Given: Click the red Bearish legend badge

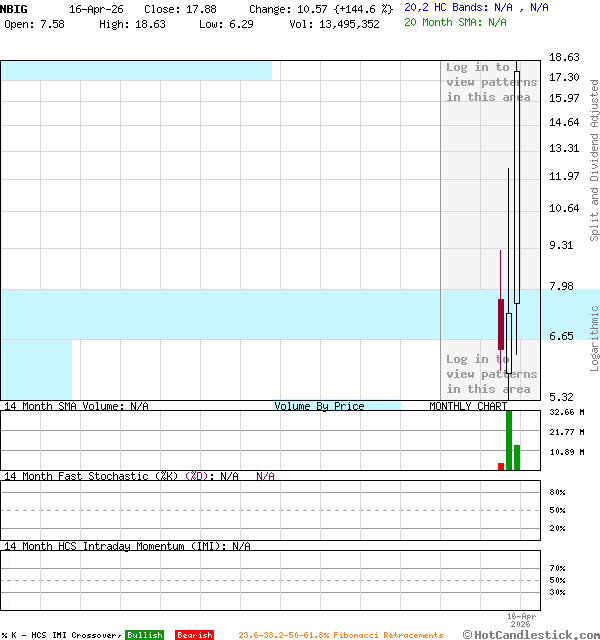Looking at the screenshot, I should [194, 635].
